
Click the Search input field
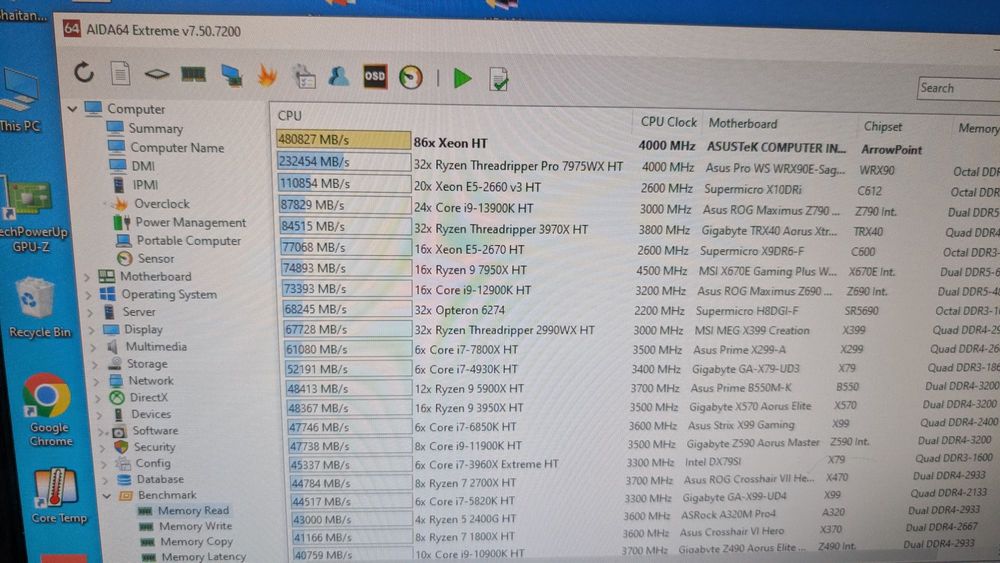[959, 88]
